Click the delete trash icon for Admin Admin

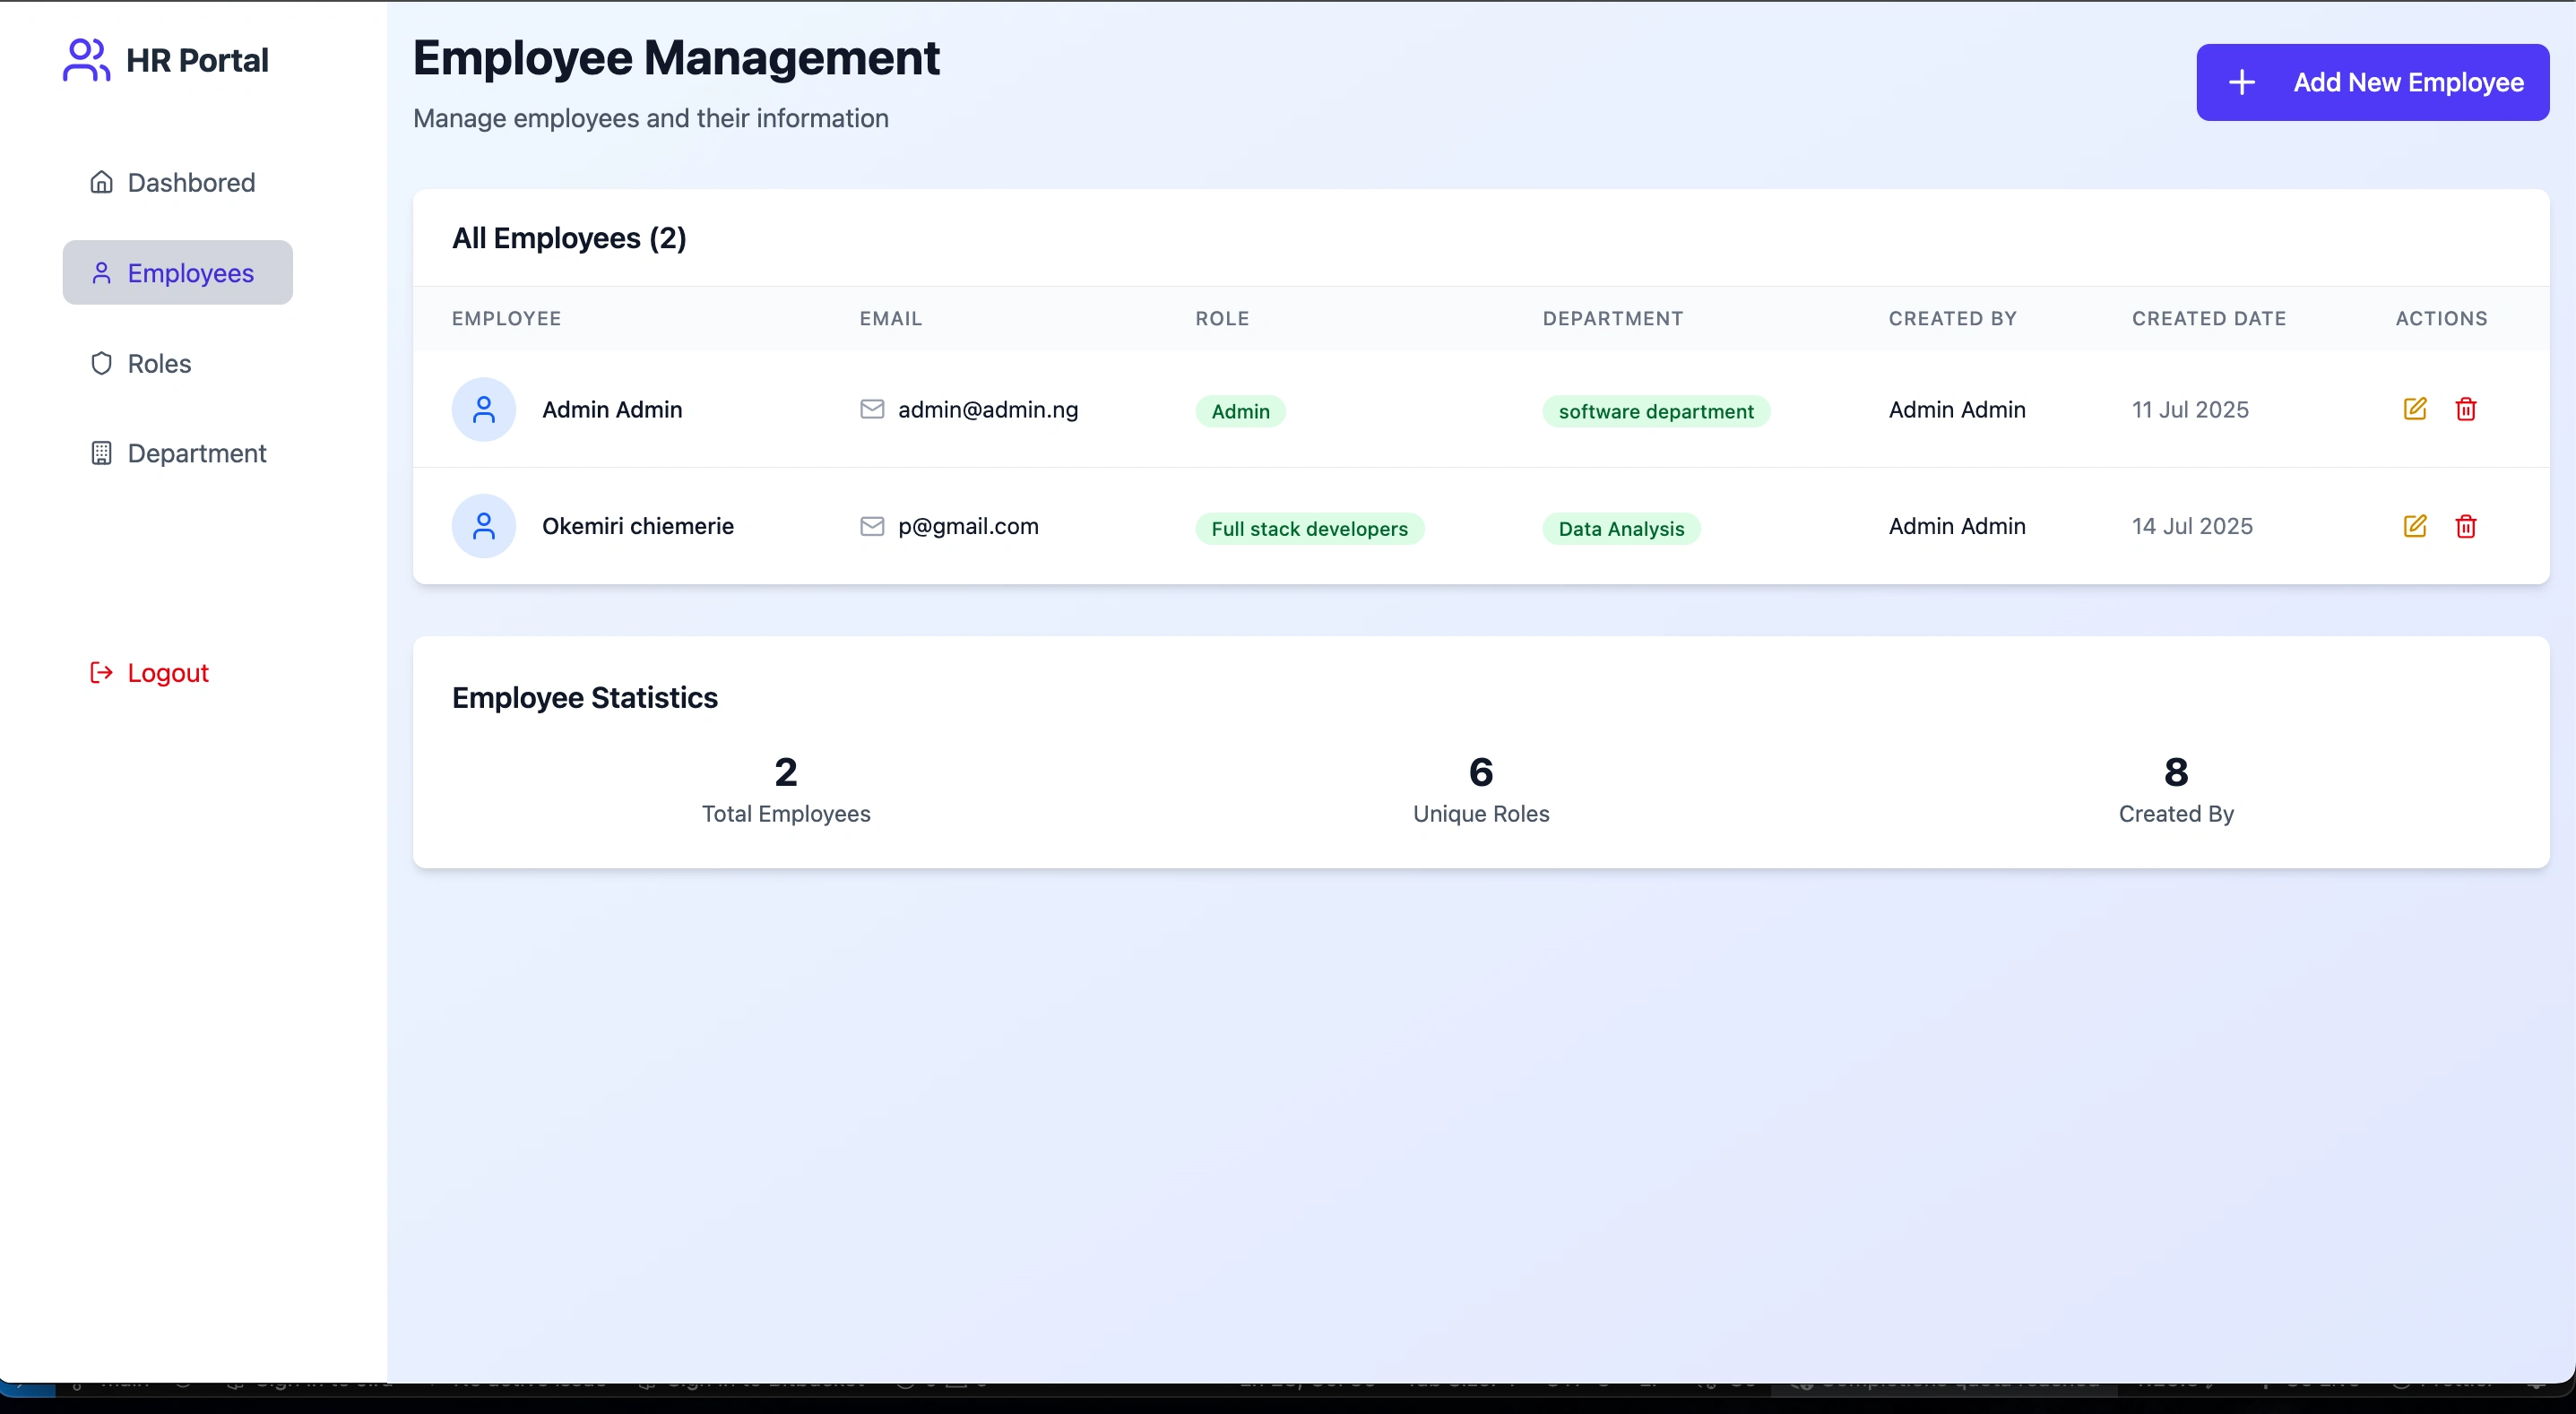2467,409
